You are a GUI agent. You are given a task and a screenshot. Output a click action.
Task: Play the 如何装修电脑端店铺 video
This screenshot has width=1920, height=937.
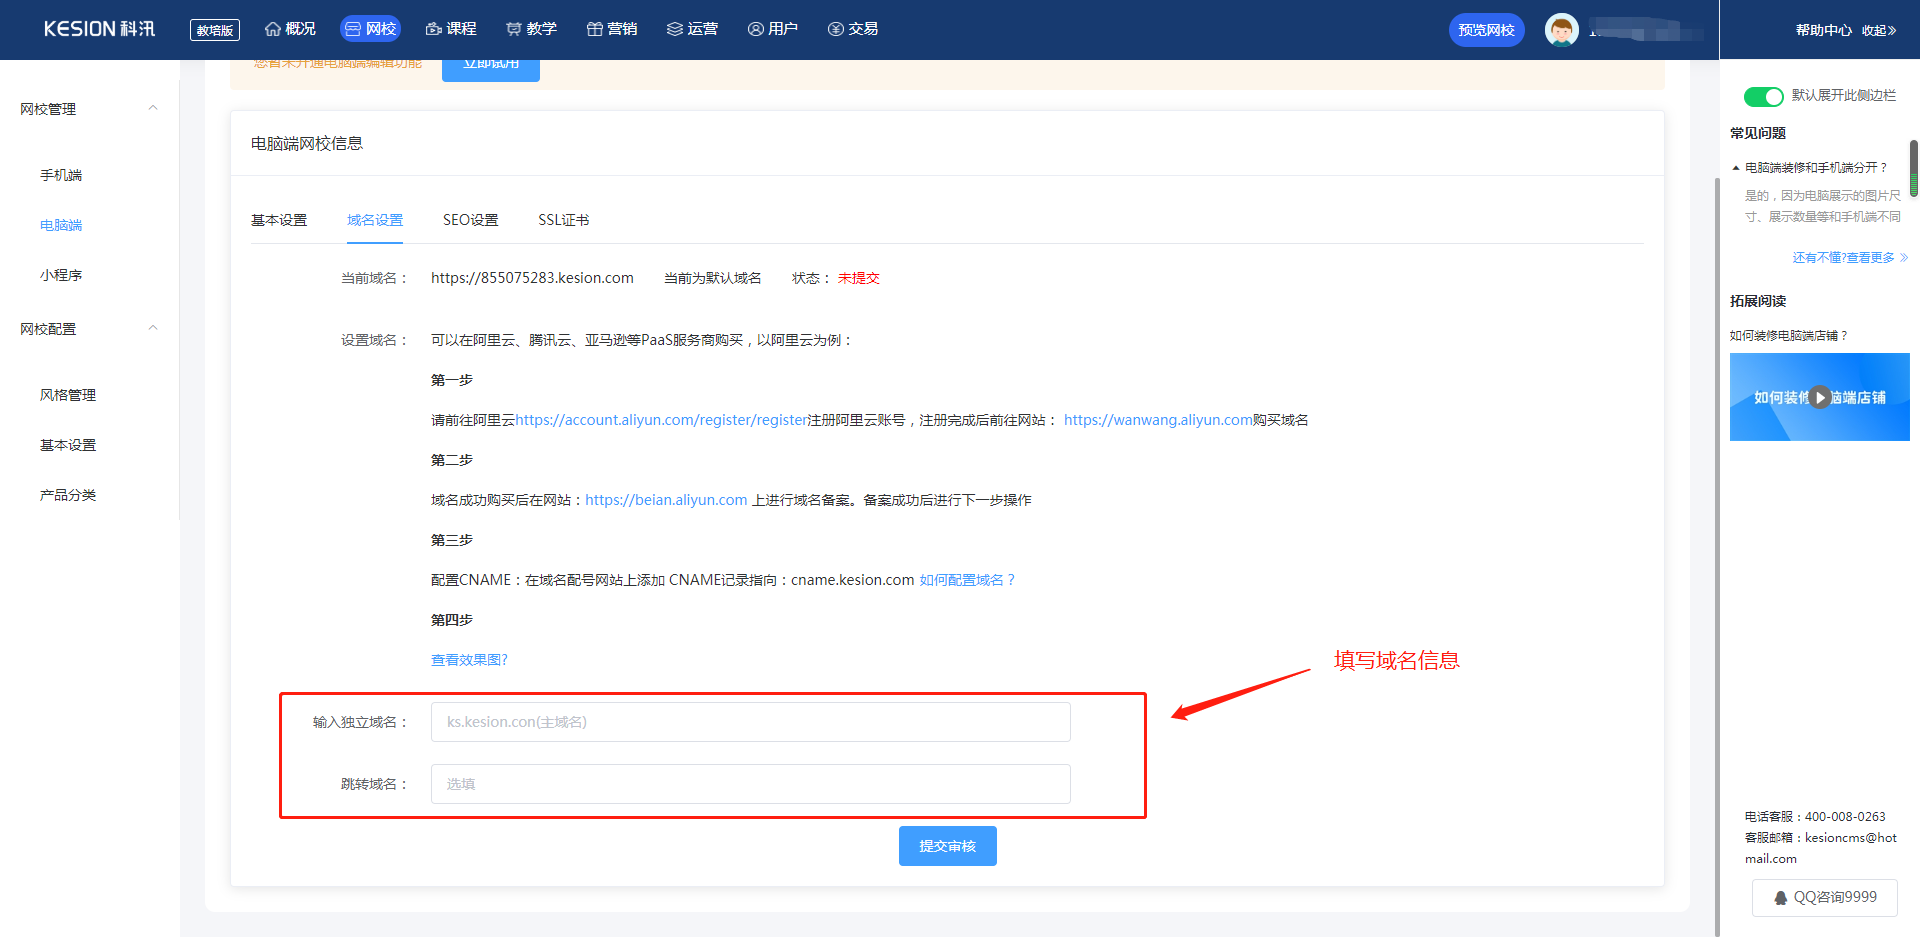click(1820, 397)
